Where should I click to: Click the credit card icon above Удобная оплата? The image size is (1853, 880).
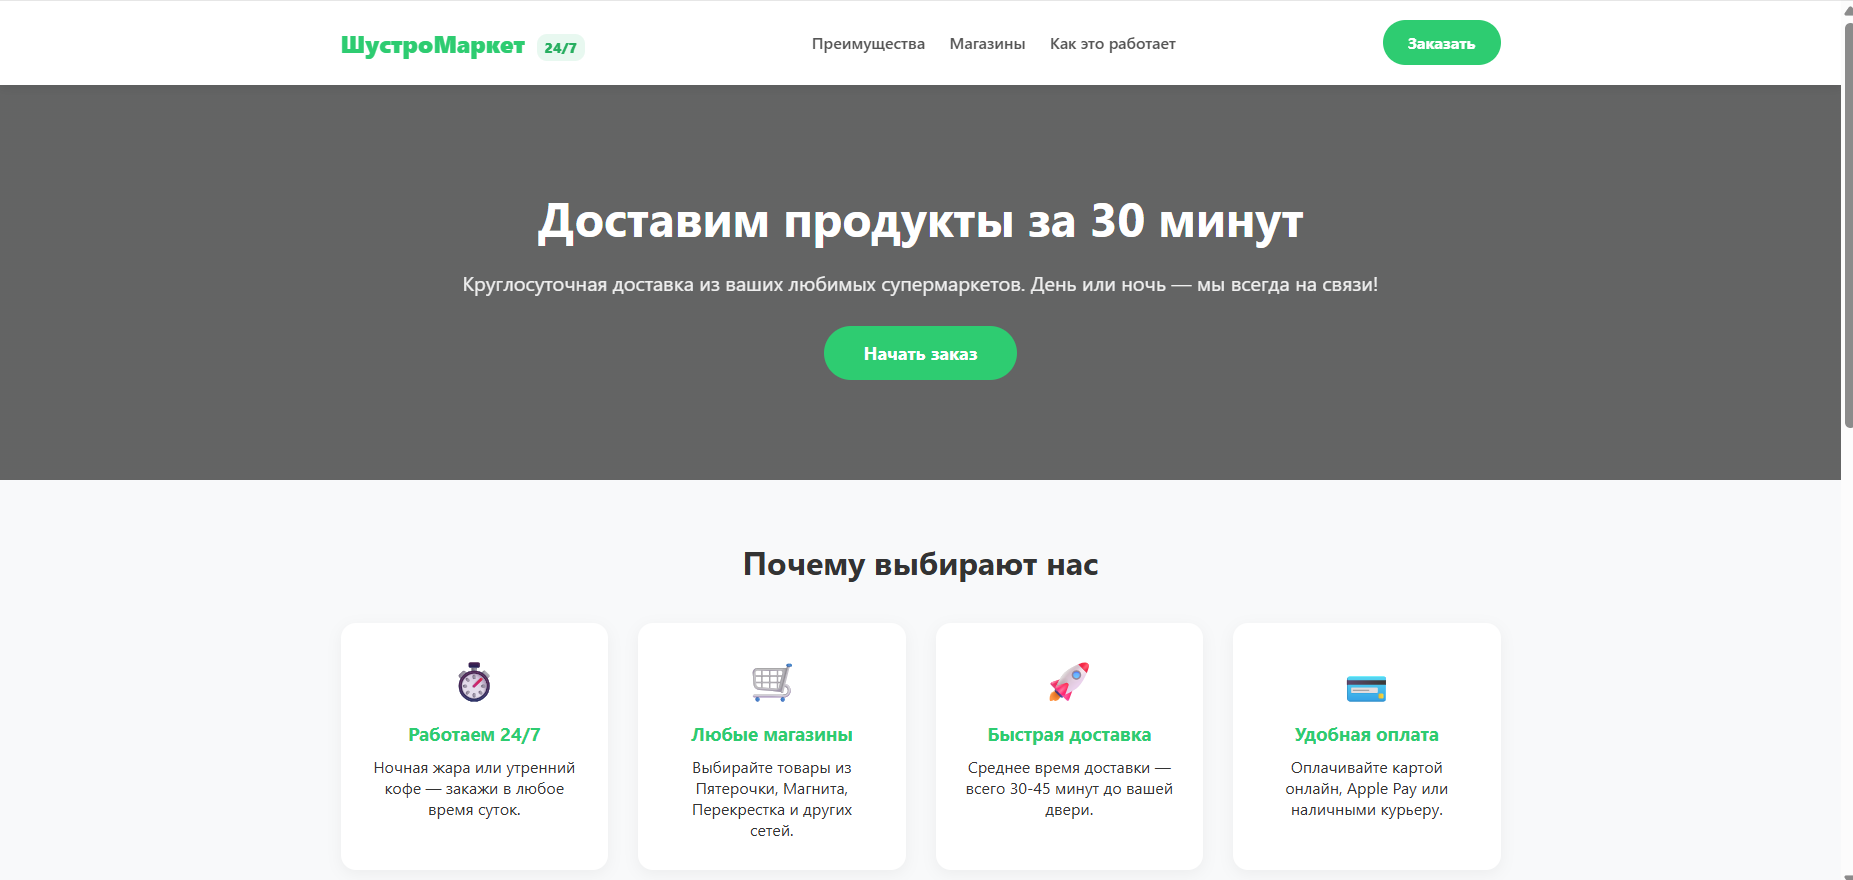point(1366,688)
